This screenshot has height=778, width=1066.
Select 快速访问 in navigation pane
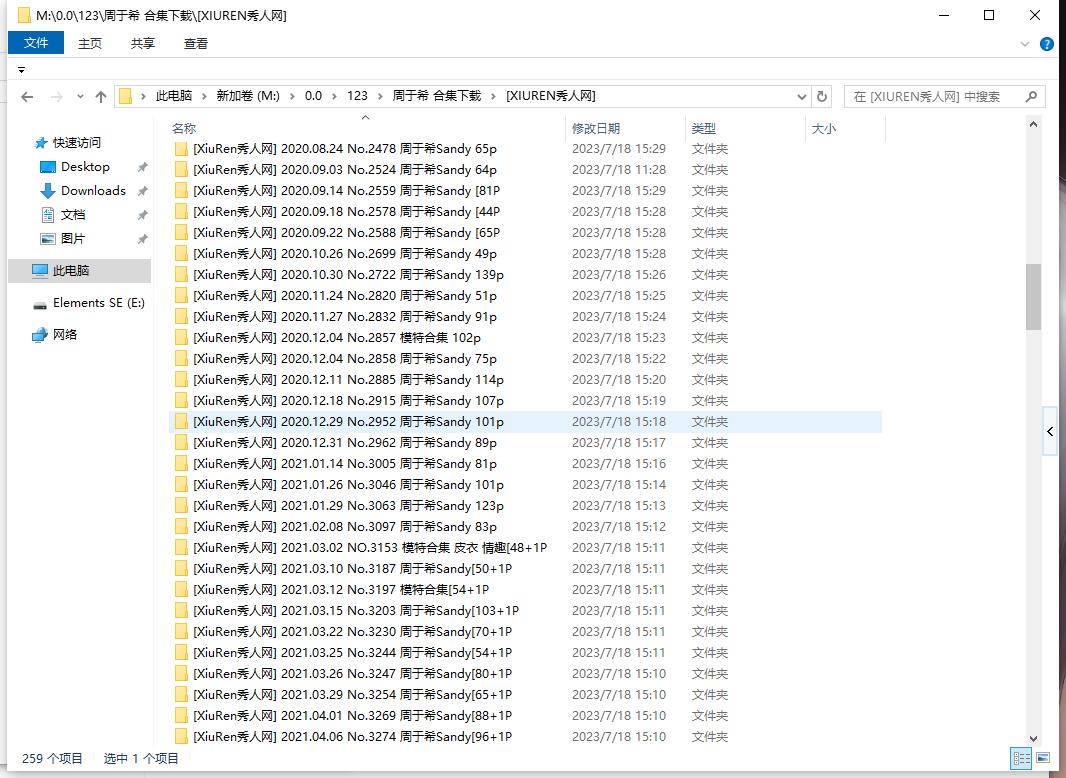click(x=76, y=143)
